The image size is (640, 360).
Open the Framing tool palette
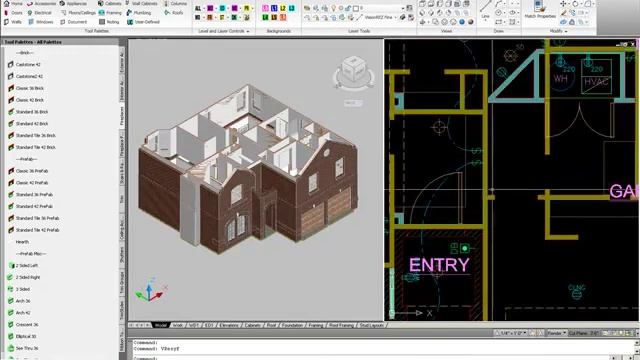coord(110,13)
